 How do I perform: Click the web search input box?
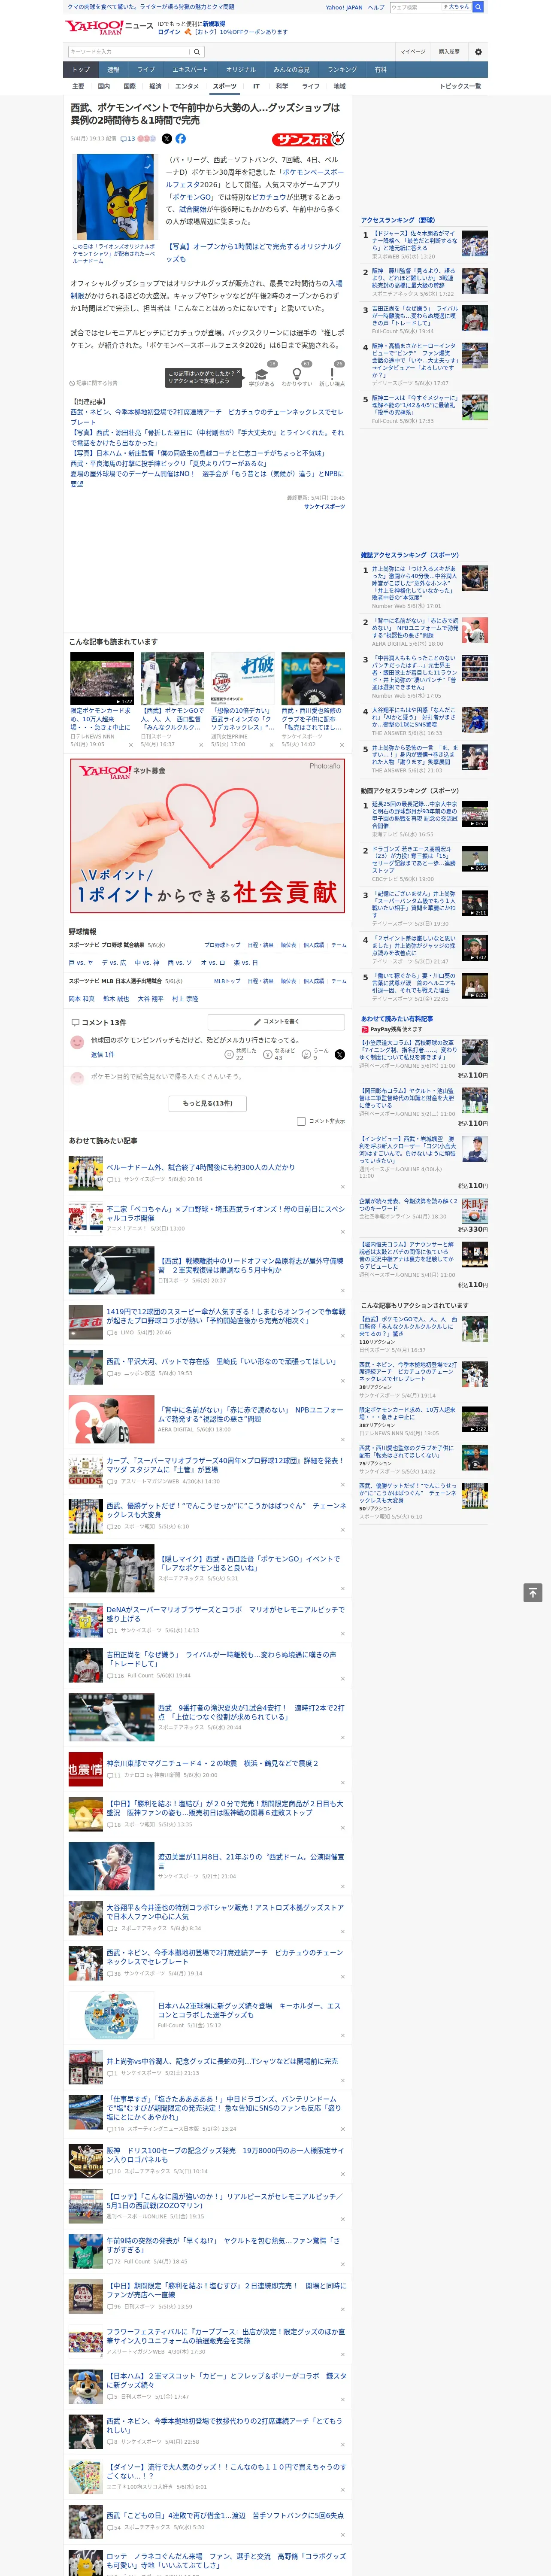tap(415, 7)
